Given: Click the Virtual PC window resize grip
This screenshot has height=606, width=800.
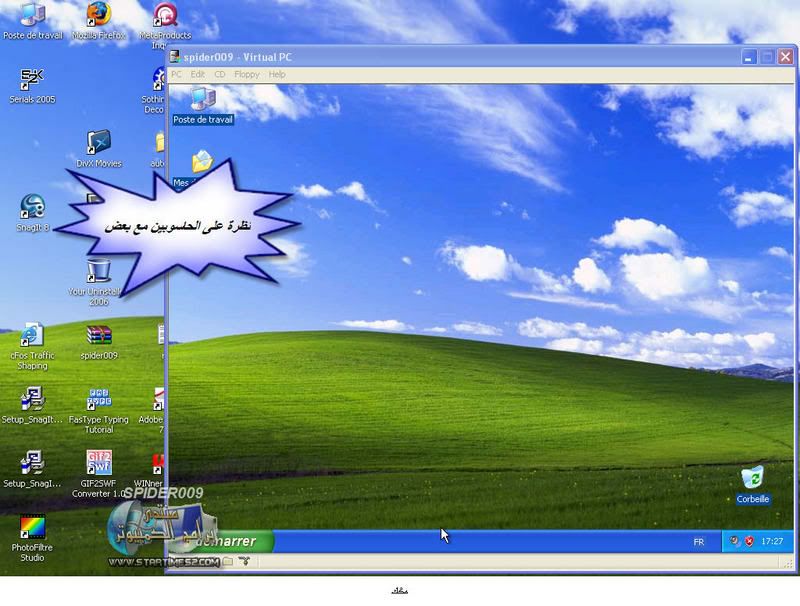Looking at the screenshot, I should (788, 563).
